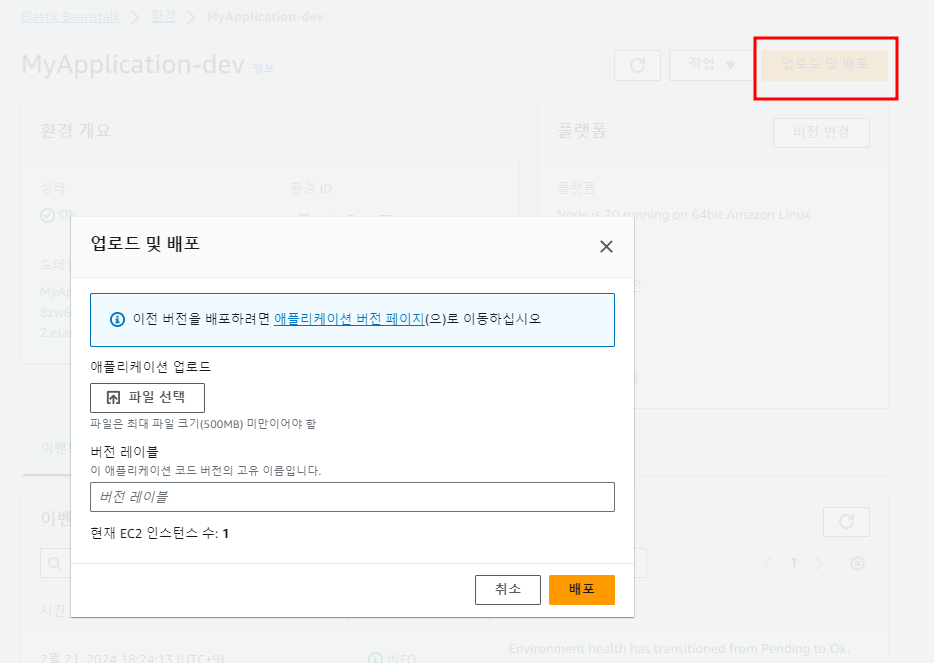This screenshot has width=934, height=663.
Task: Click the 업로드 및 배포 button at top right
Action: click(x=824, y=65)
